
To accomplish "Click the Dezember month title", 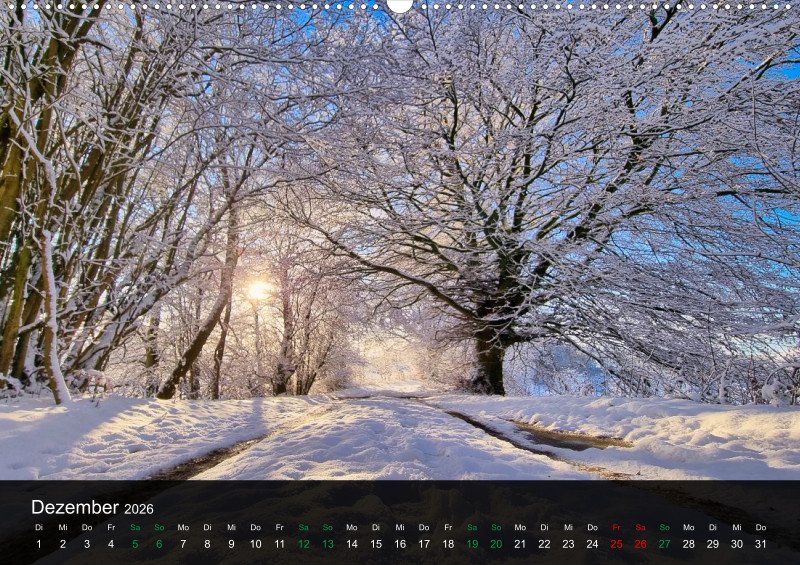I will (x=75, y=508).
